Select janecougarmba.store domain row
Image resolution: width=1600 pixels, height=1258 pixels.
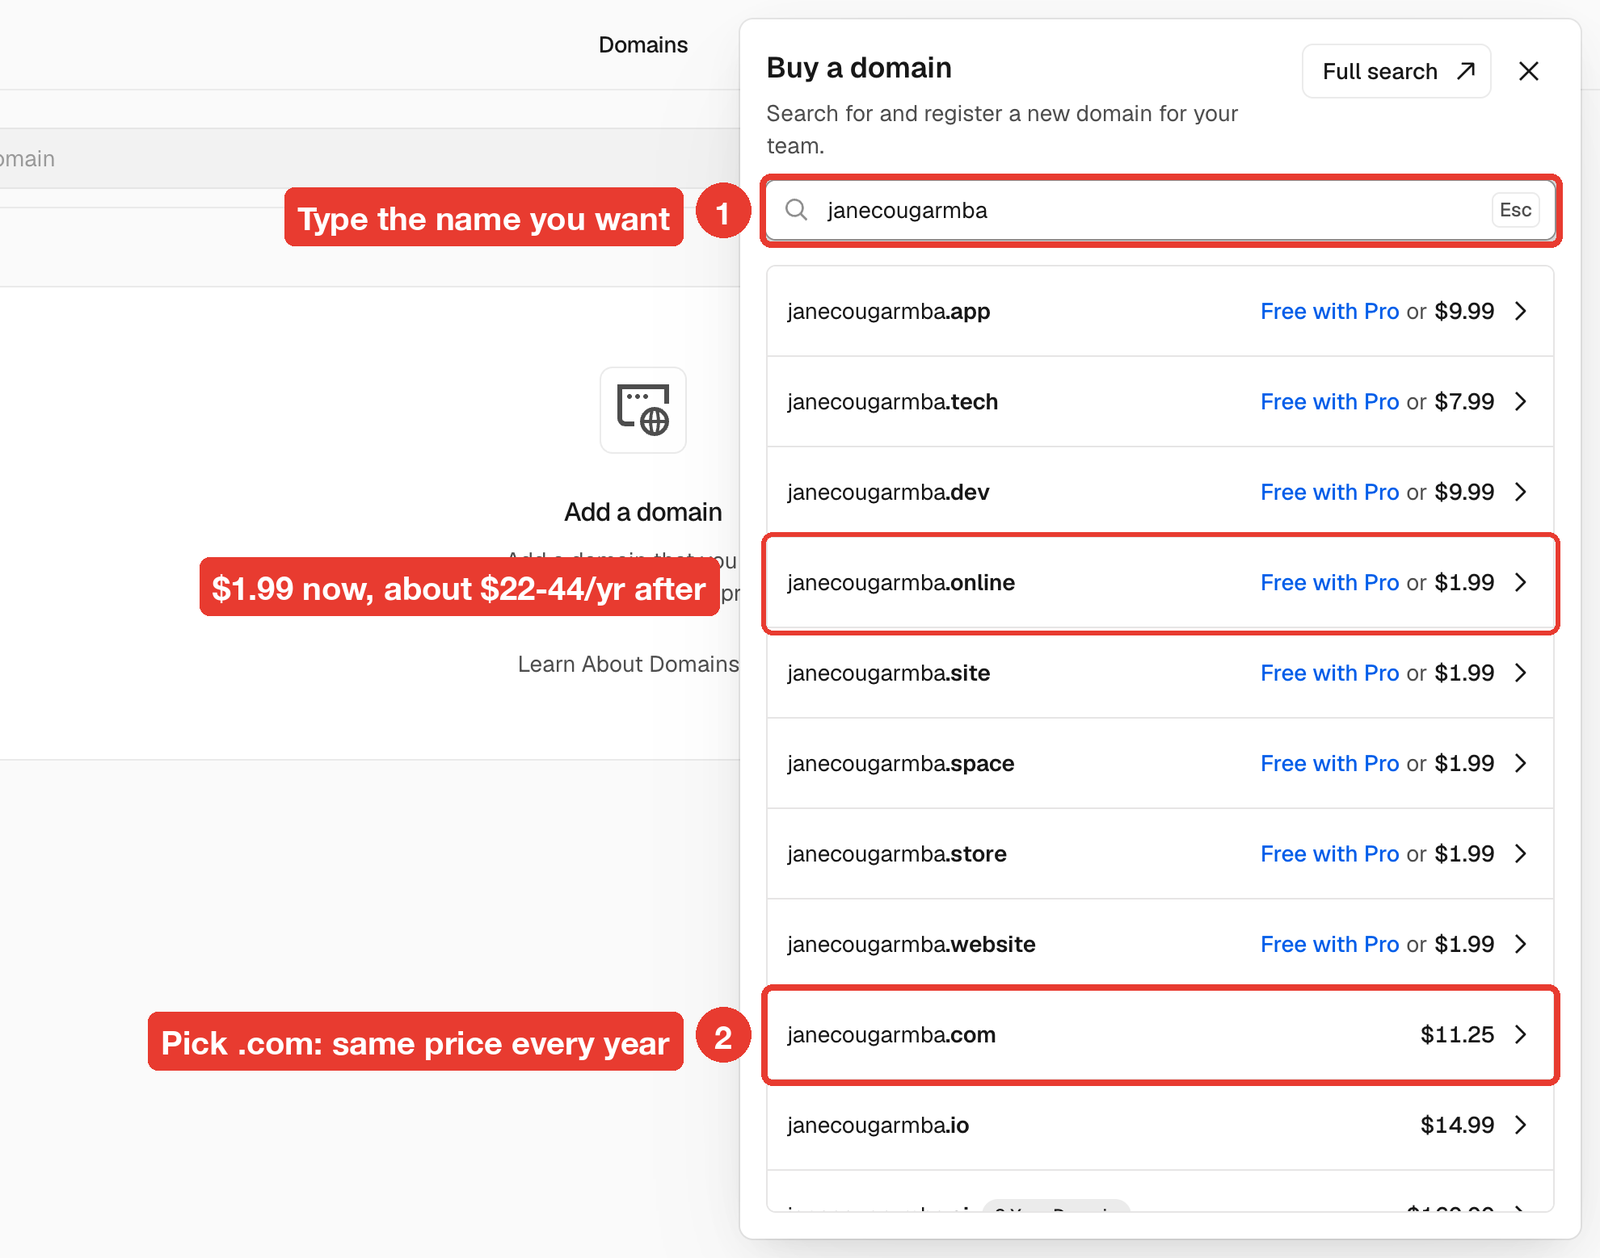coord(1160,854)
